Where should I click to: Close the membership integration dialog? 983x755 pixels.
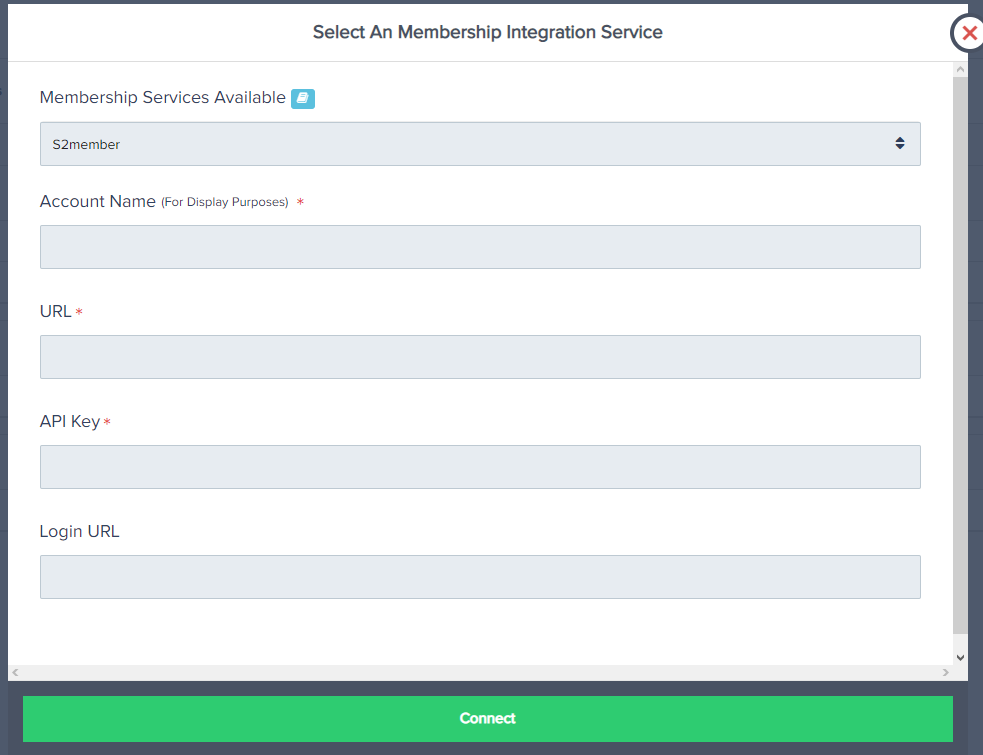(968, 33)
